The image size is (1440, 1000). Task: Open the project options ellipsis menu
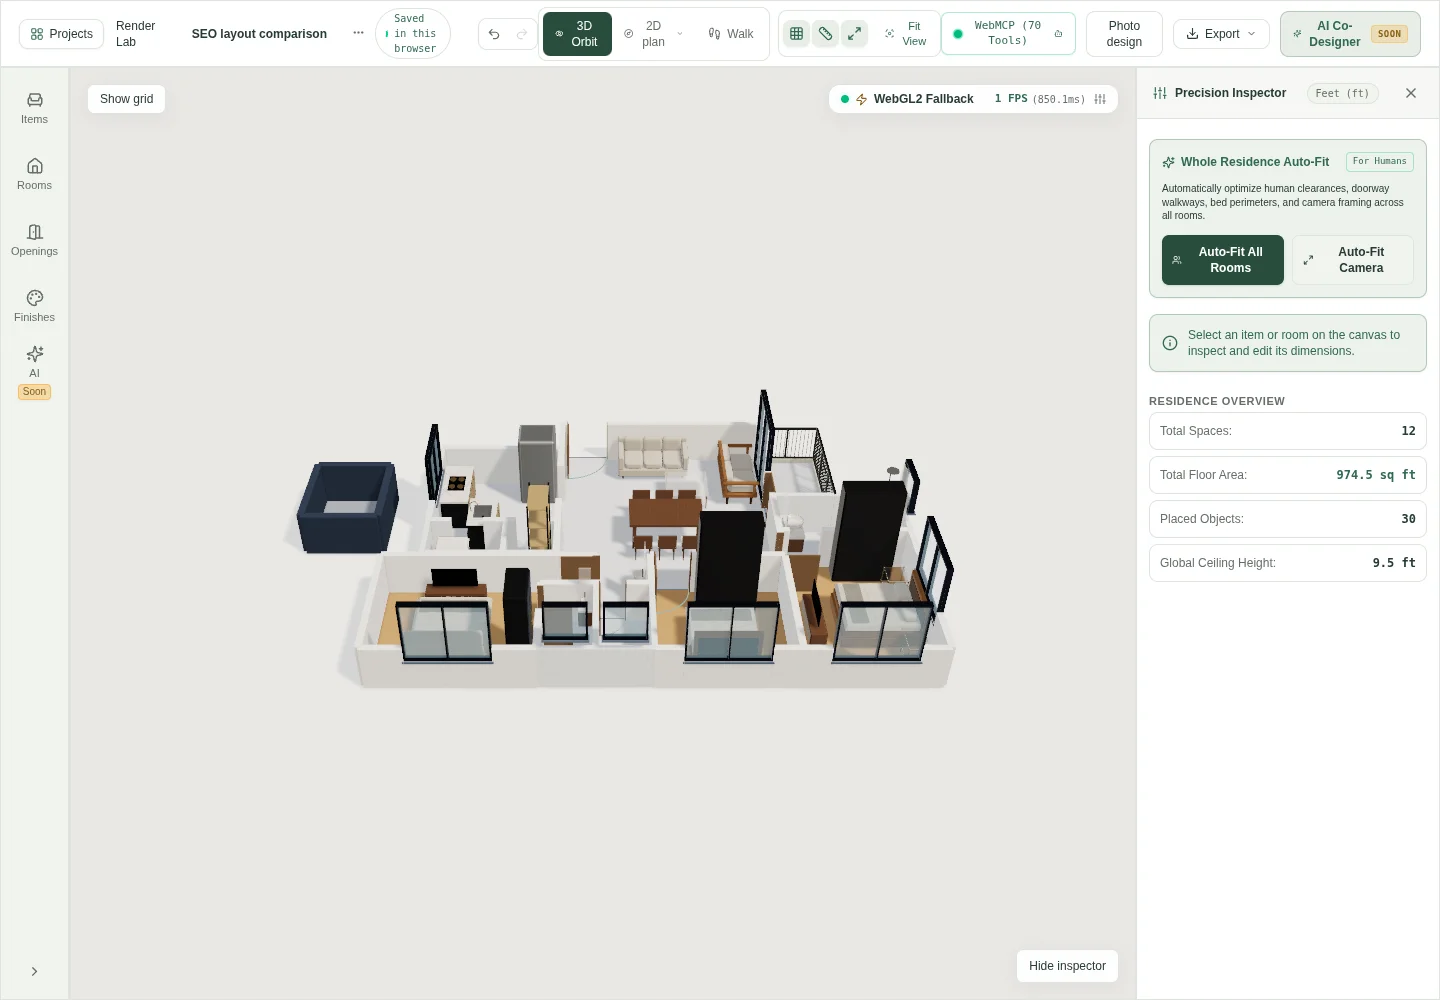(358, 33)
